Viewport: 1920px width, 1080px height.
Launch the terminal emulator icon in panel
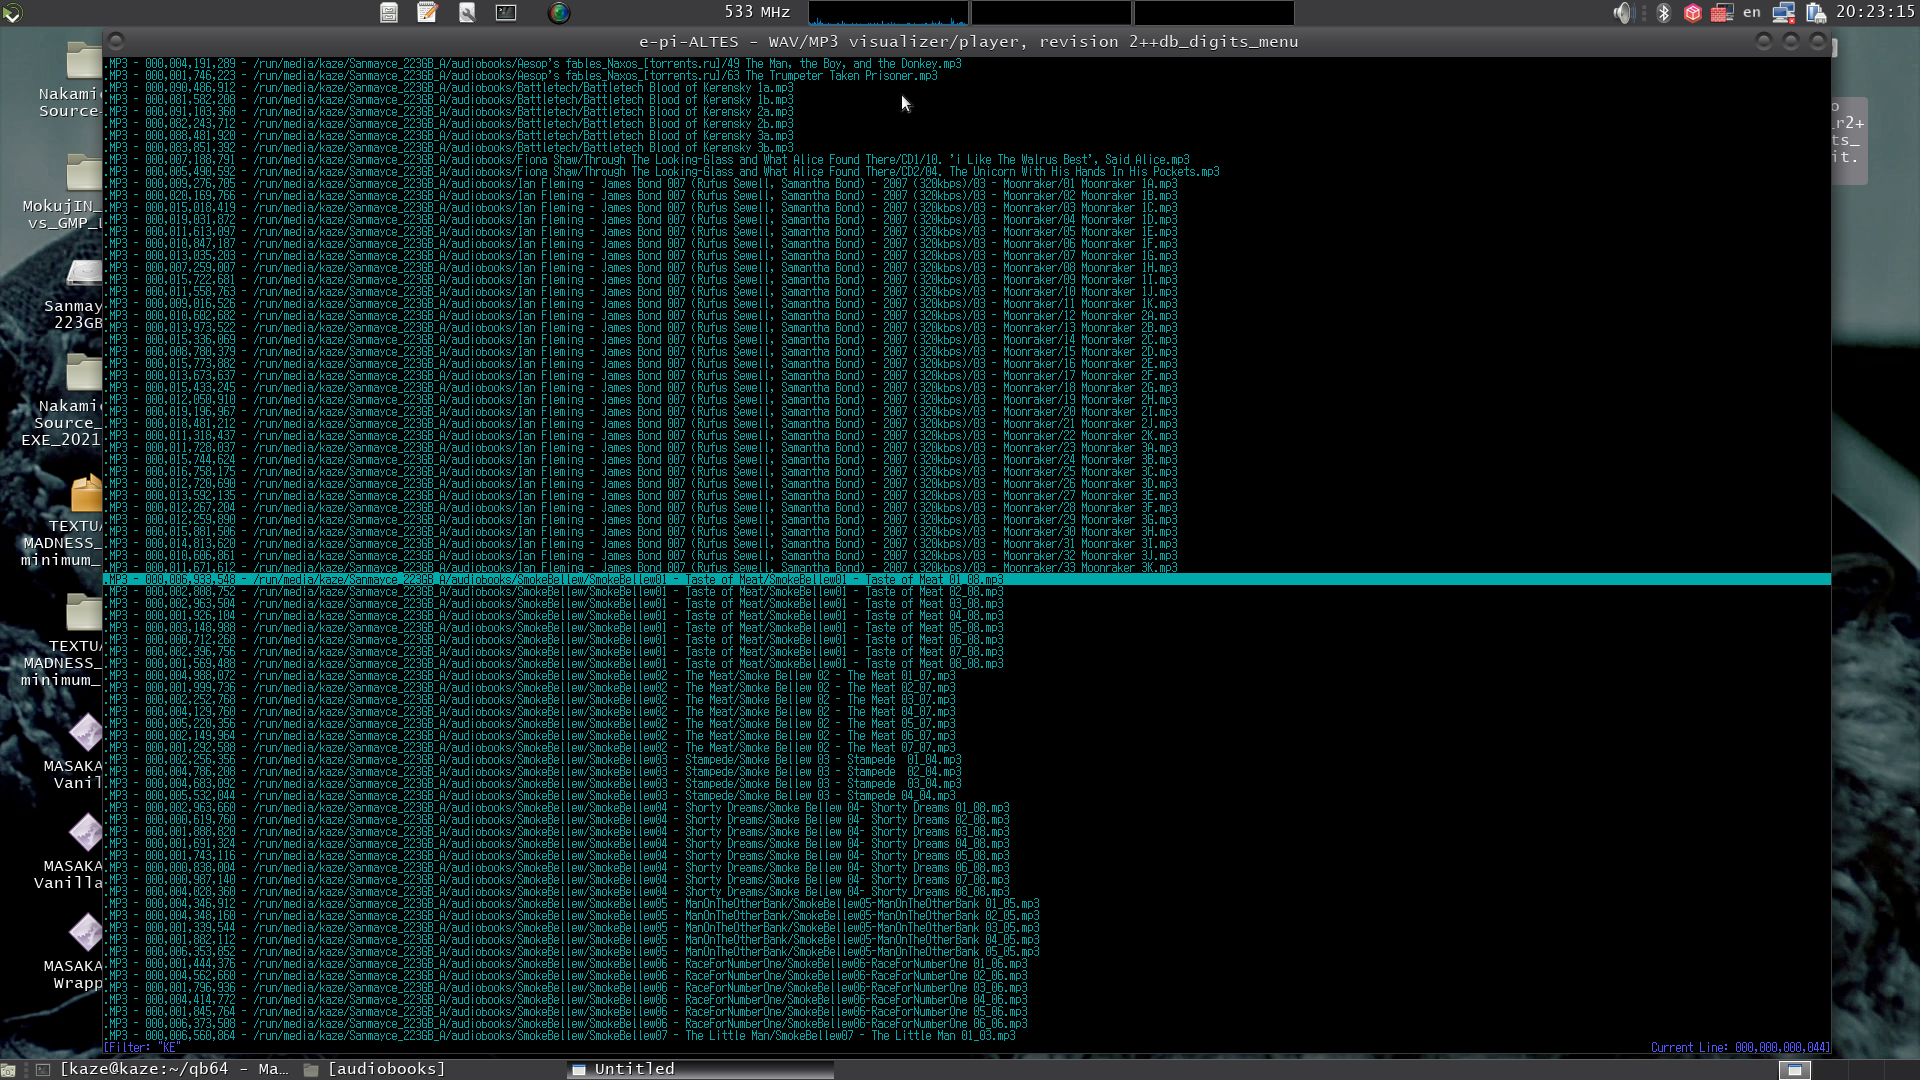(x=506, y=12)
